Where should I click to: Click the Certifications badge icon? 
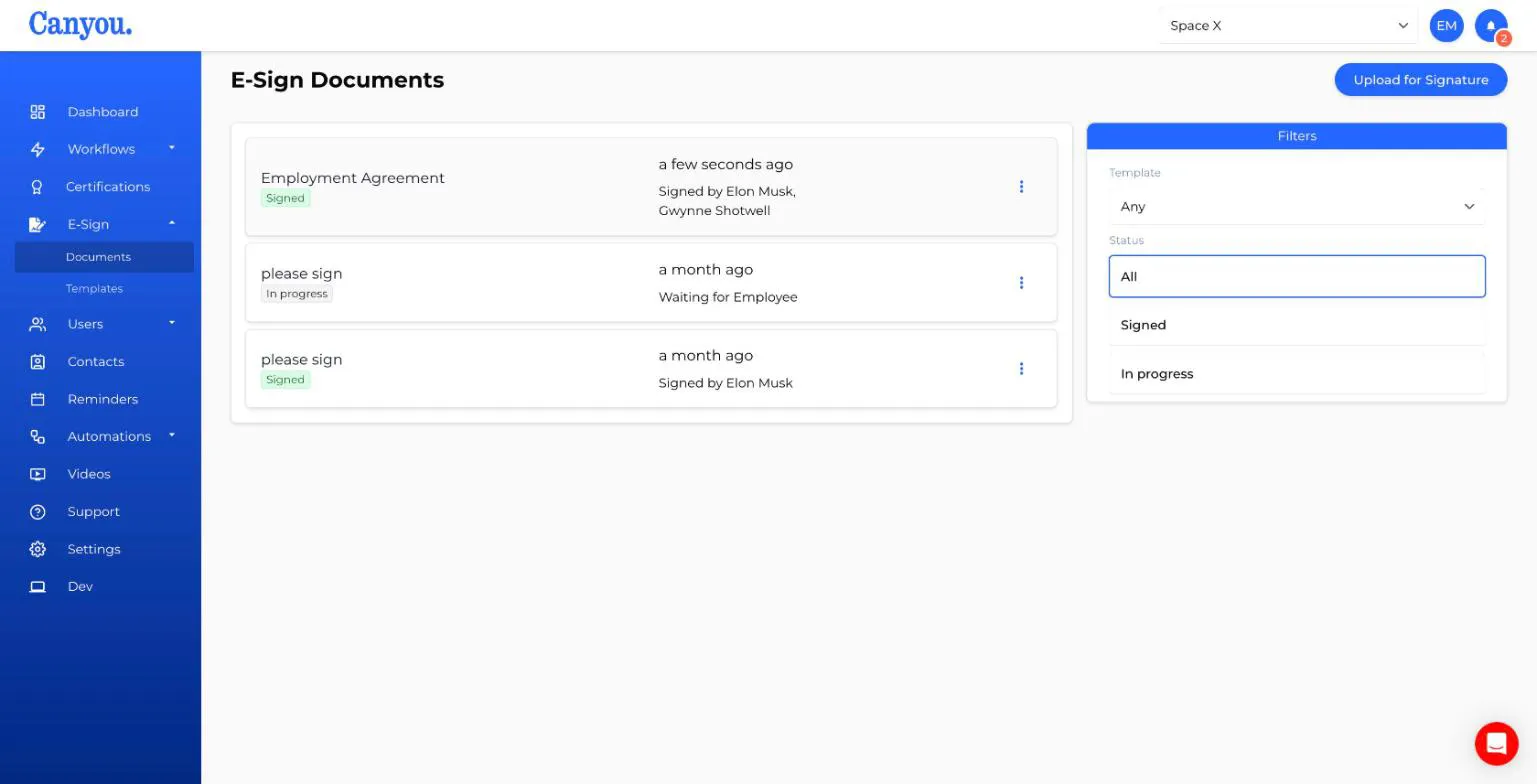point(38,187)
